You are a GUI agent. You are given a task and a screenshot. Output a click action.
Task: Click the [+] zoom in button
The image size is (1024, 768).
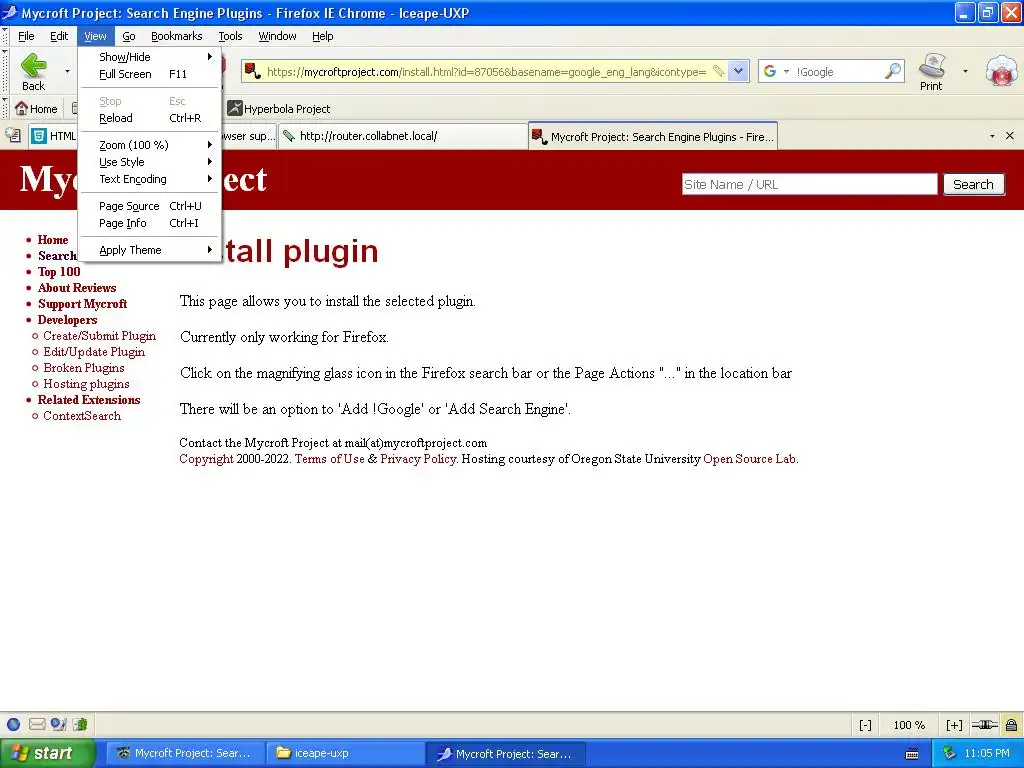tap(954, 725)
